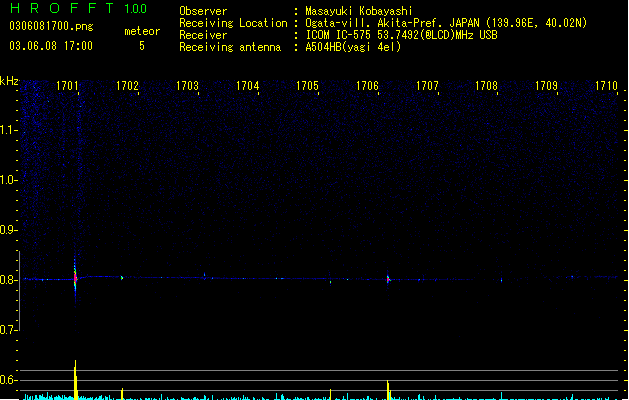Click the A504HB(yagi 4el) antenna text

(353, 47)
